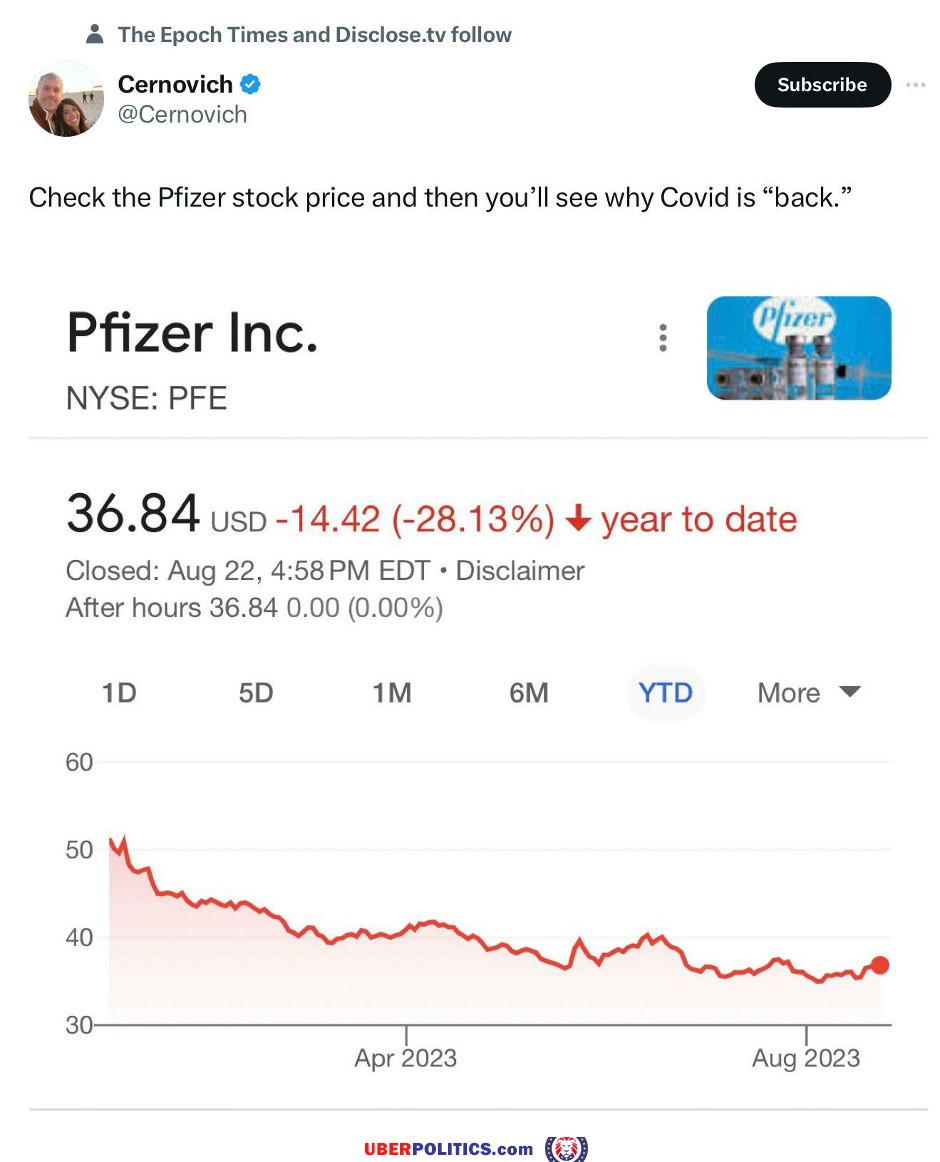Screen dimensions: 940x1162
Task: Click the Disclaimer link
Action: pos(520,571)
